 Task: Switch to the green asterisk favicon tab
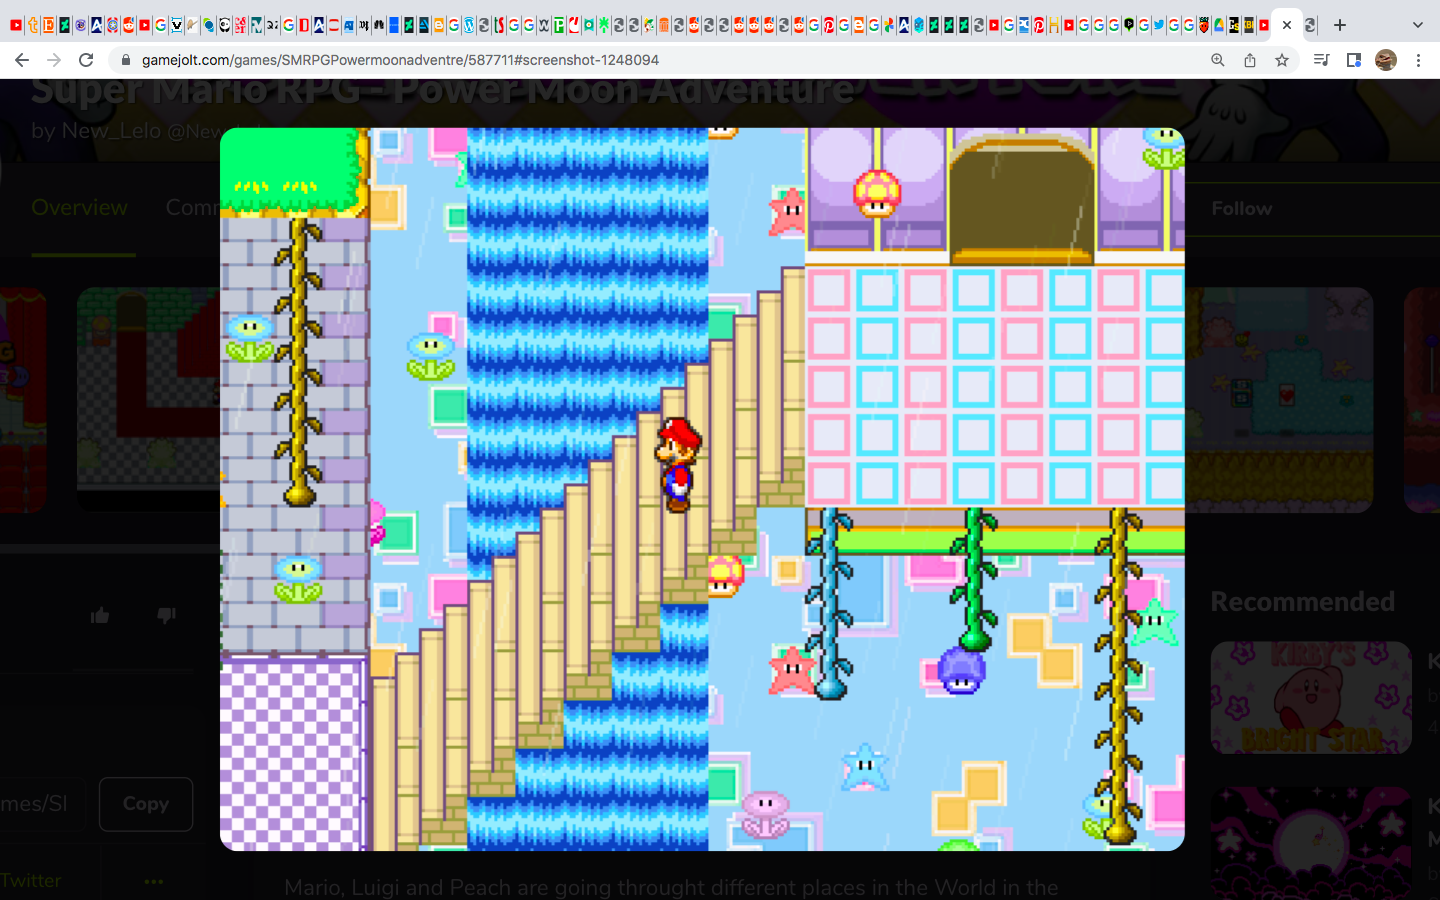(604, 25)
